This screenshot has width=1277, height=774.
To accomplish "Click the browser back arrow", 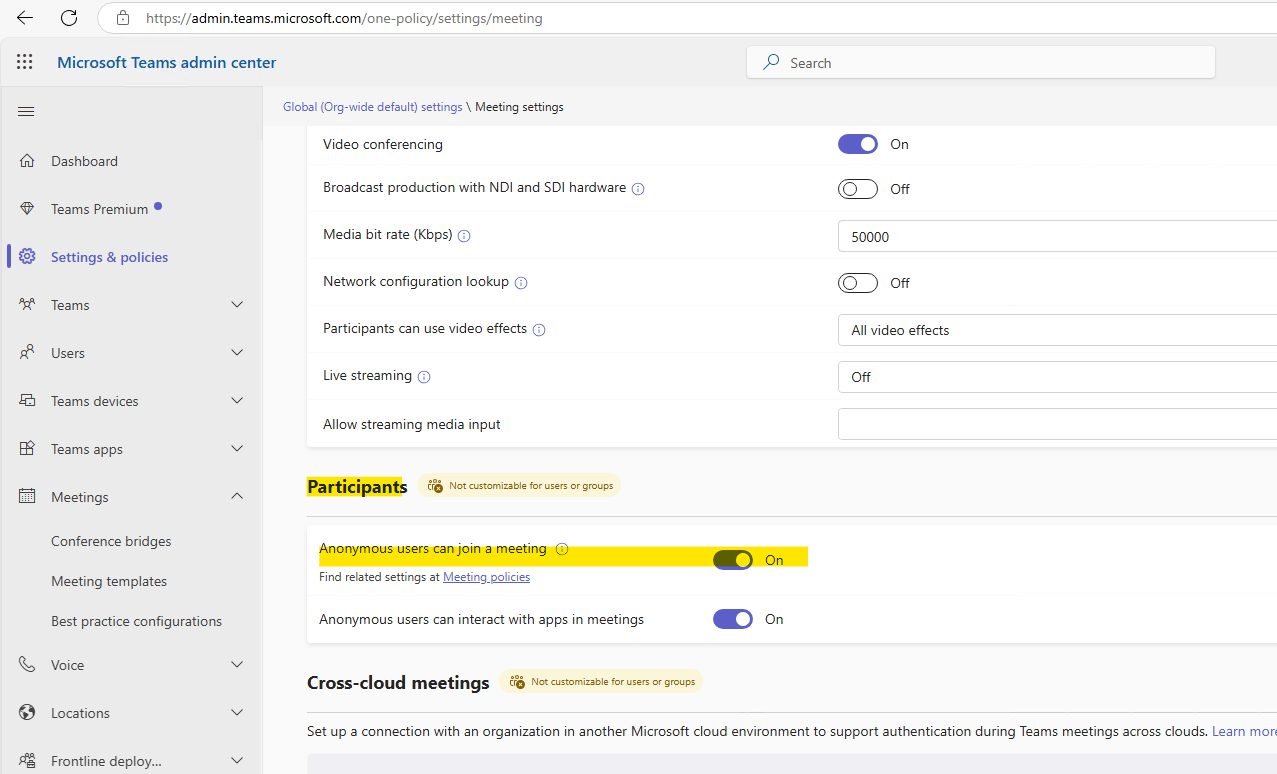I will click(25, 18).
